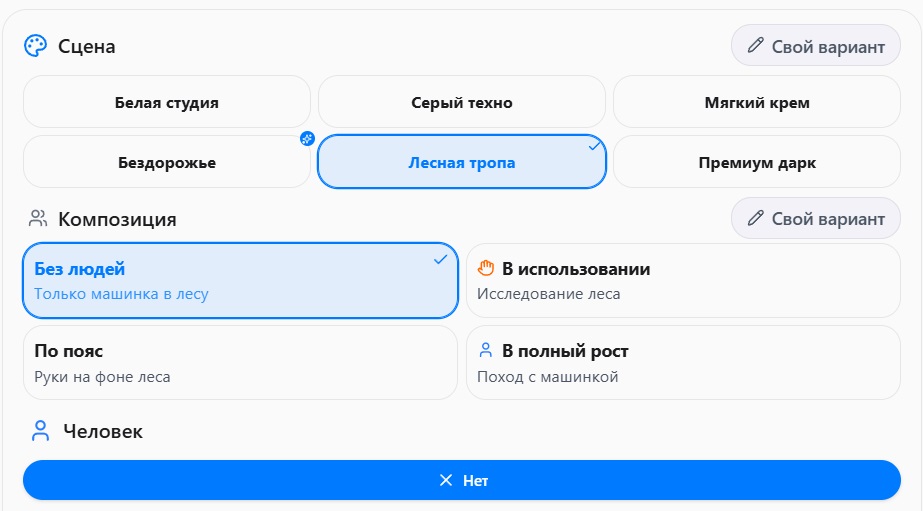Screen dimensions: 923x511
Task: Select the Белая студия scene
Action: click(x=167, y=102)
